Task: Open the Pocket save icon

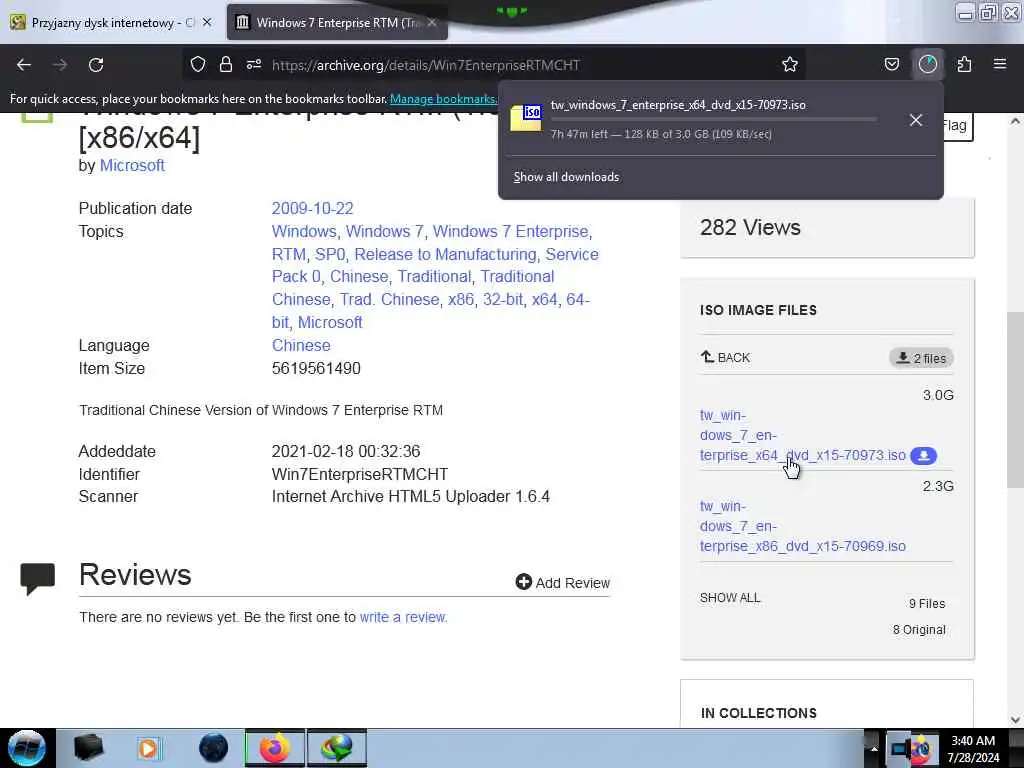Action: (891, 64)
